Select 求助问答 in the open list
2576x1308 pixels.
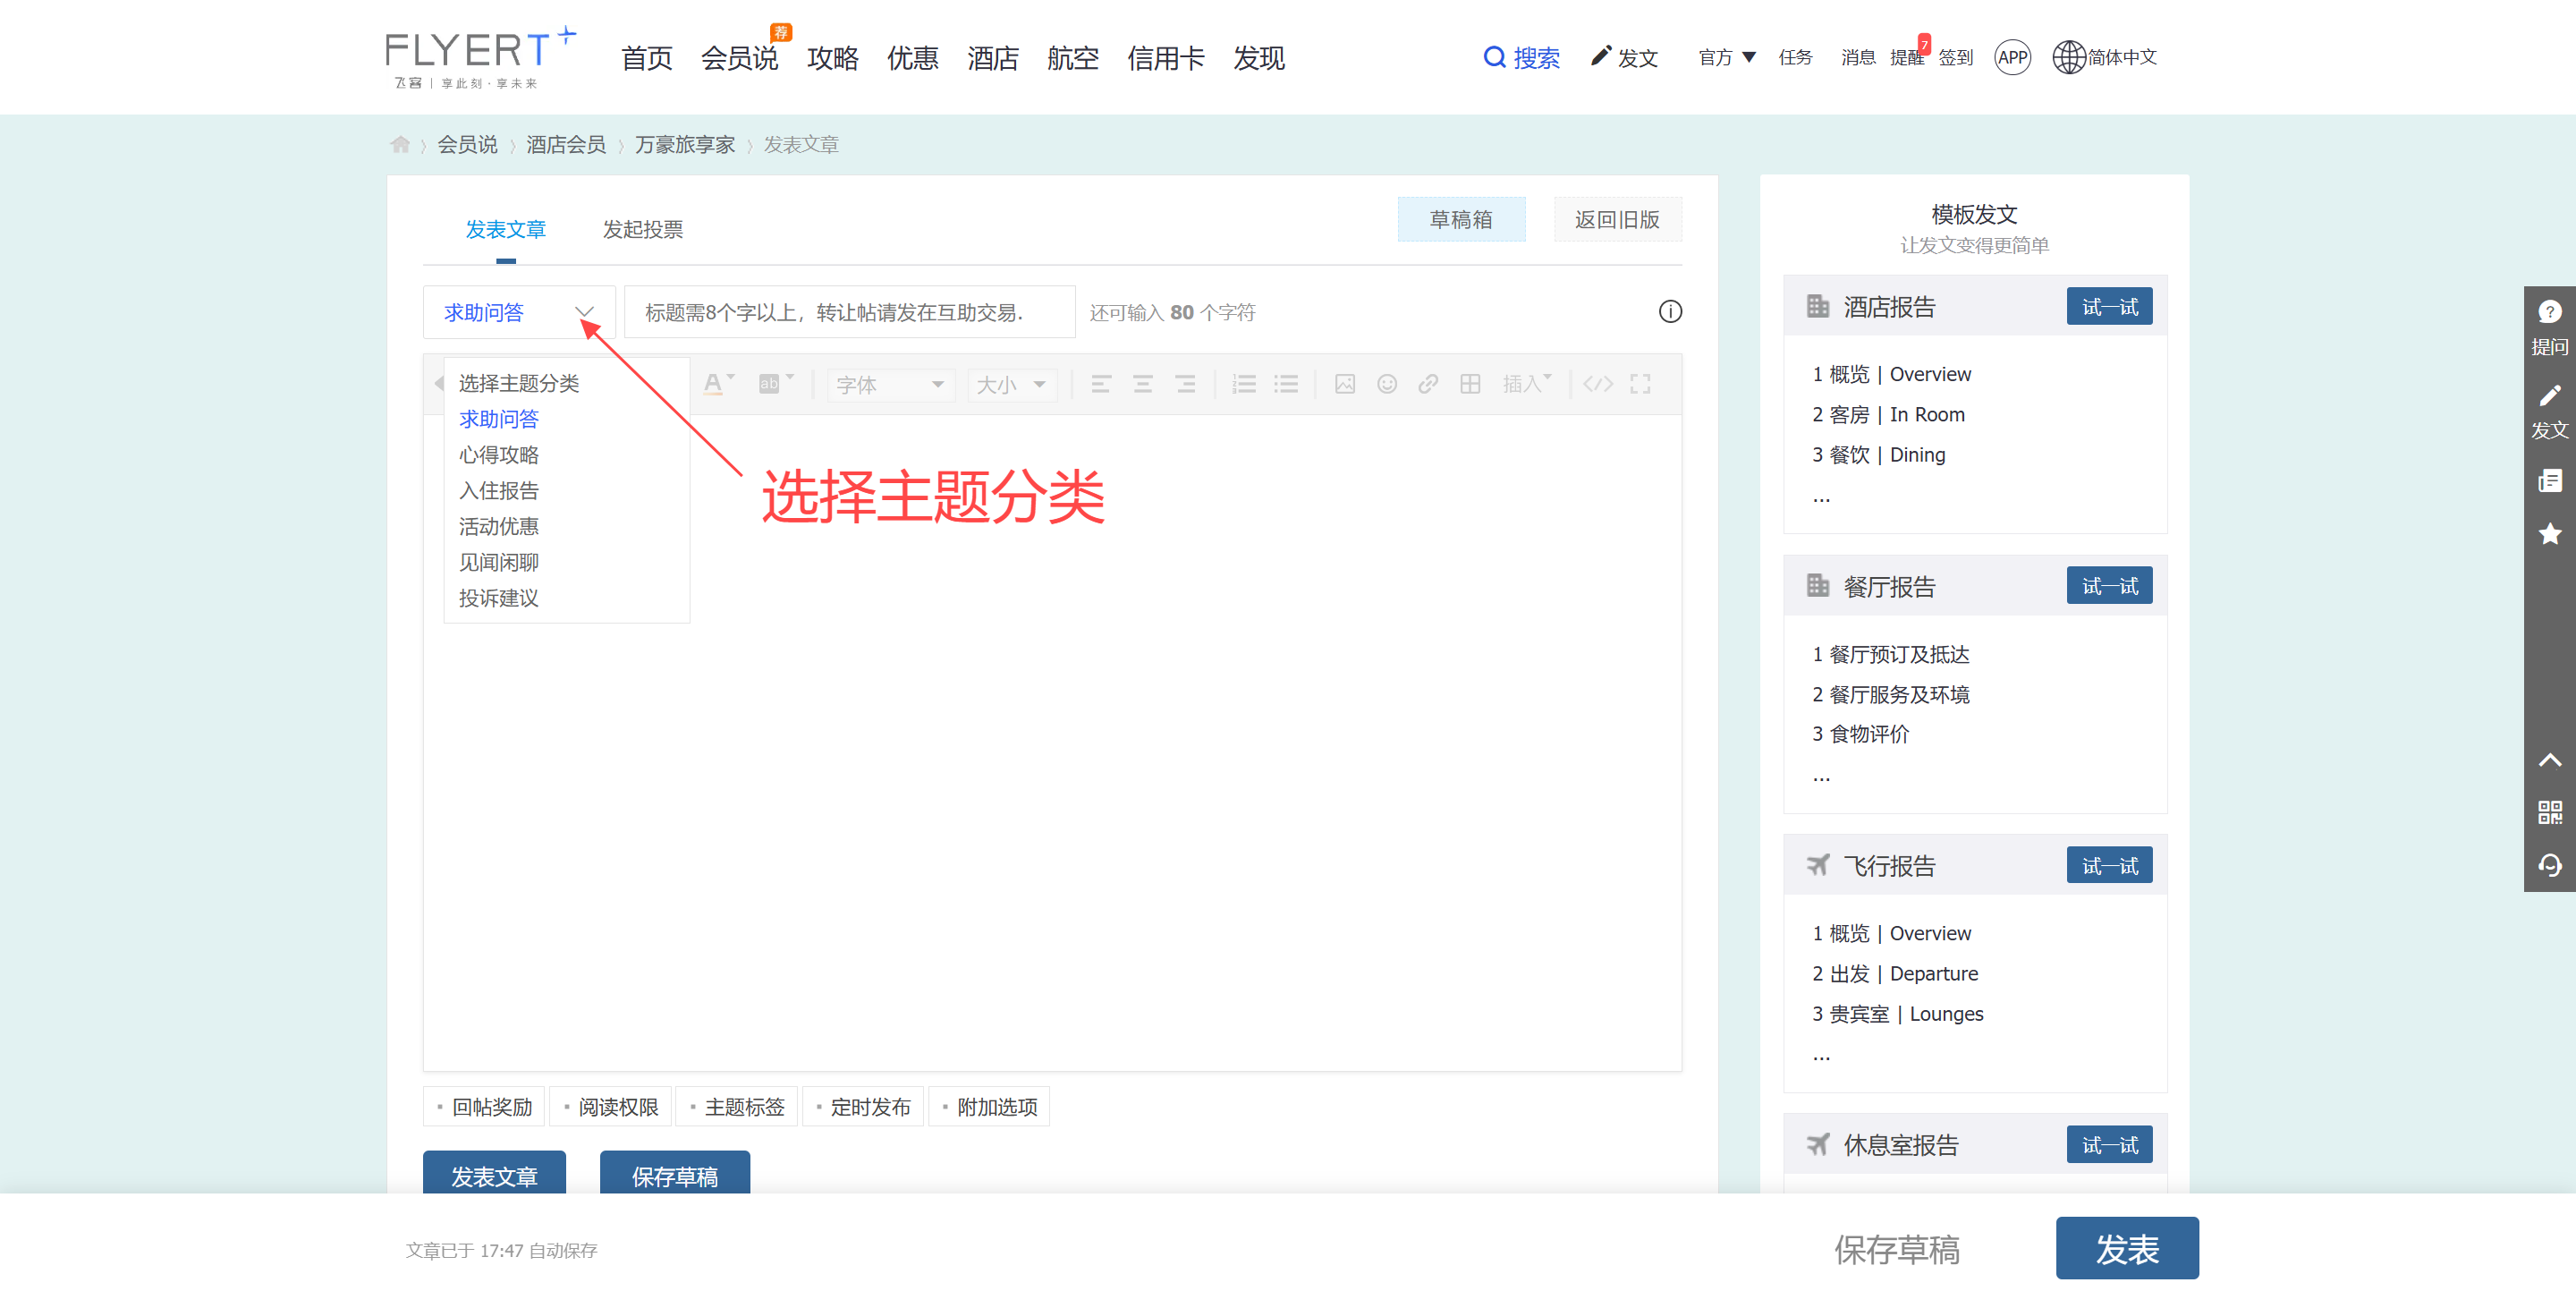pos(499,419)
